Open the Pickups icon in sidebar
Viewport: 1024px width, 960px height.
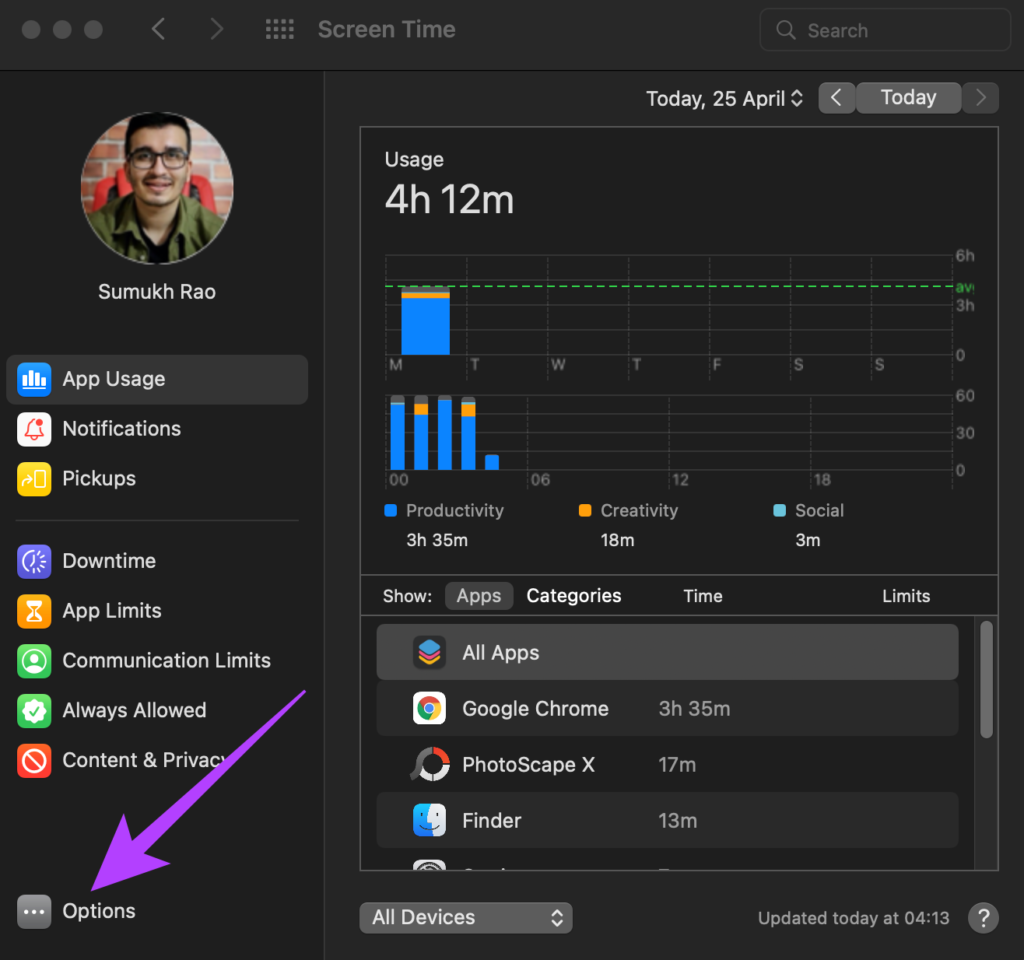point(34,479)
